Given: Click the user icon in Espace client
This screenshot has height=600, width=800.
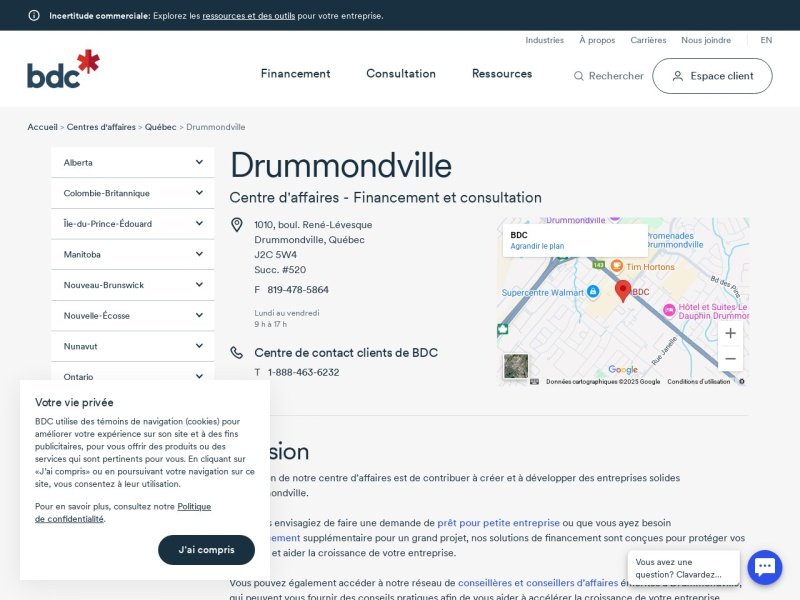Looking at the screenshot, I should tap(678, 76).
